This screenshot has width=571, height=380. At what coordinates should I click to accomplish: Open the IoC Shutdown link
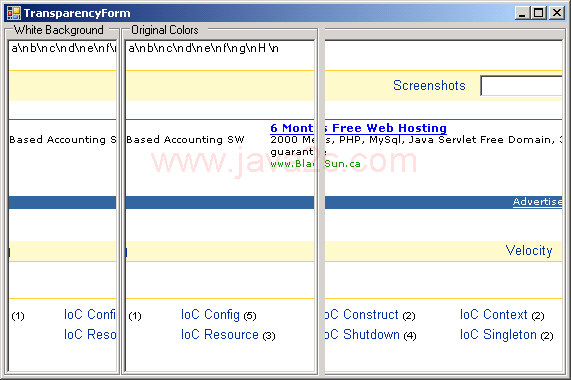pos(362,335)
